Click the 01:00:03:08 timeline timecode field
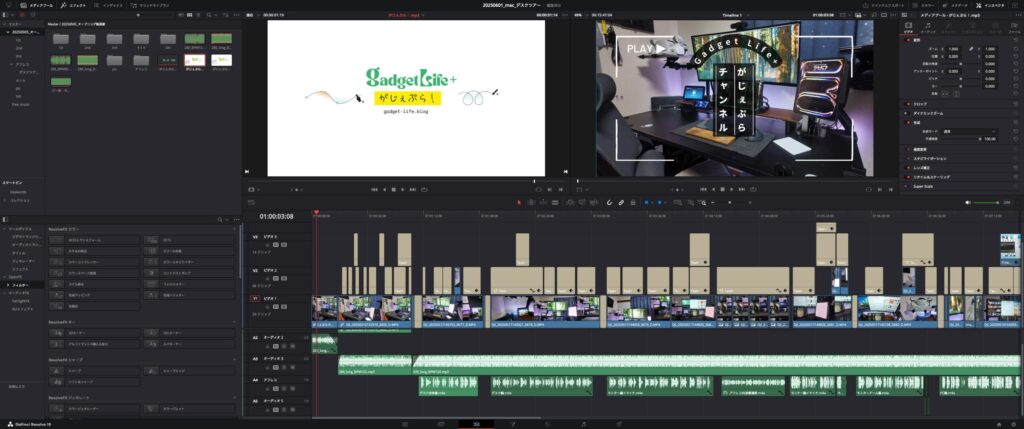 point(276,216)
